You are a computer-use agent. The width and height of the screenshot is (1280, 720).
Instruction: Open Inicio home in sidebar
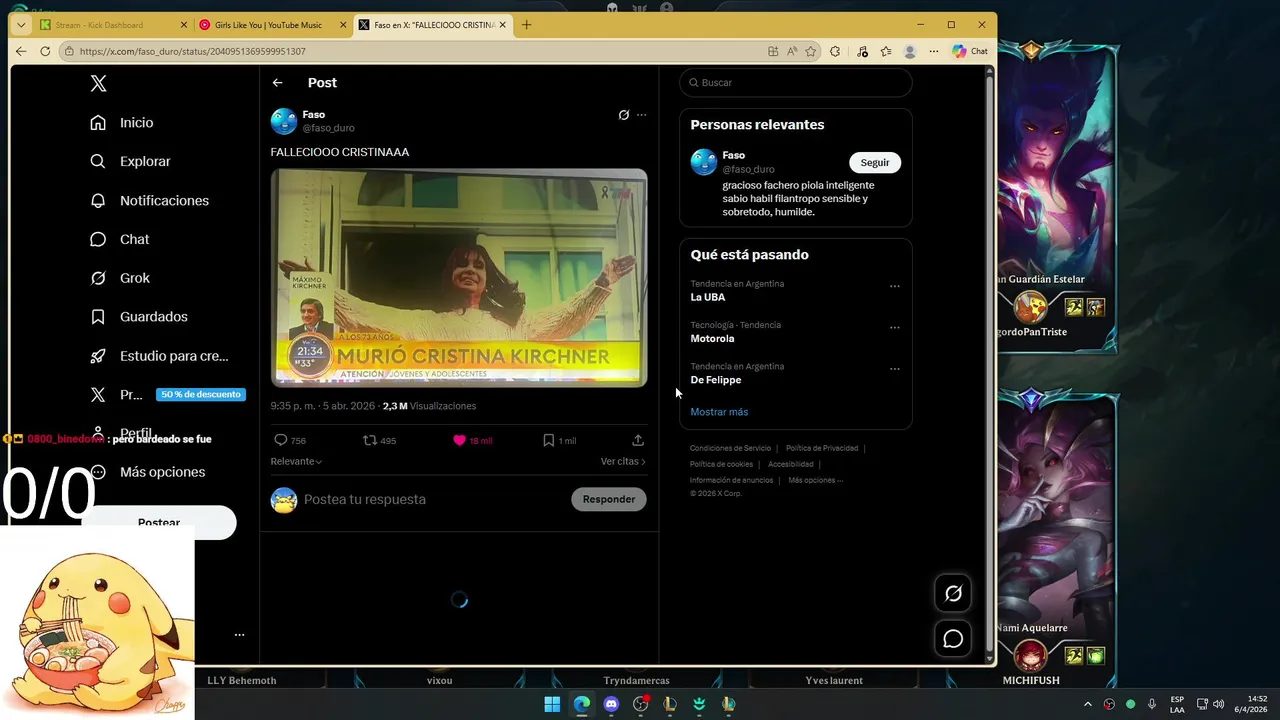121,122
